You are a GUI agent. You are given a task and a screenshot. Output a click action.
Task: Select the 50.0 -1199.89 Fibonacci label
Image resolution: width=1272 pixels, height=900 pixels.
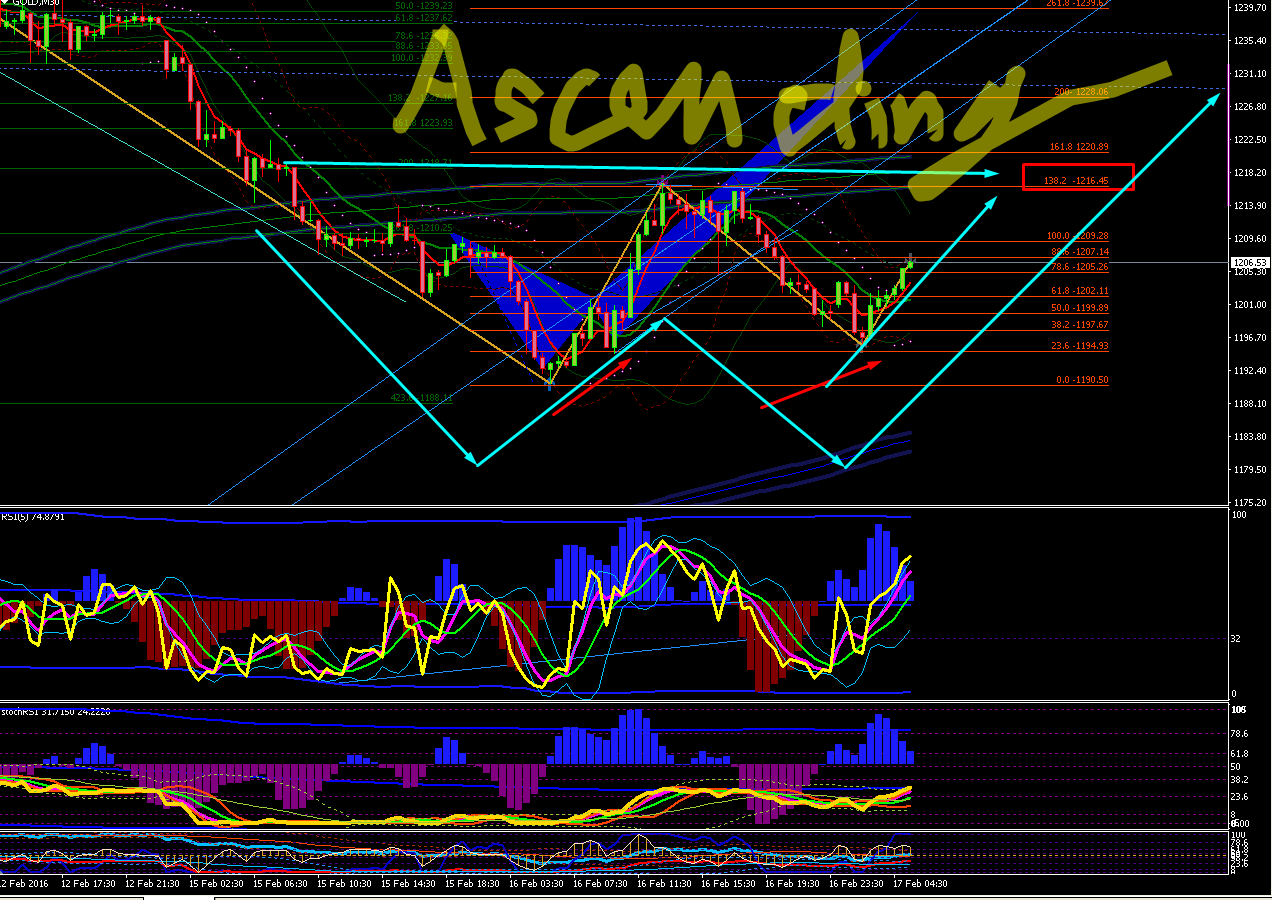coord(1079,308)
